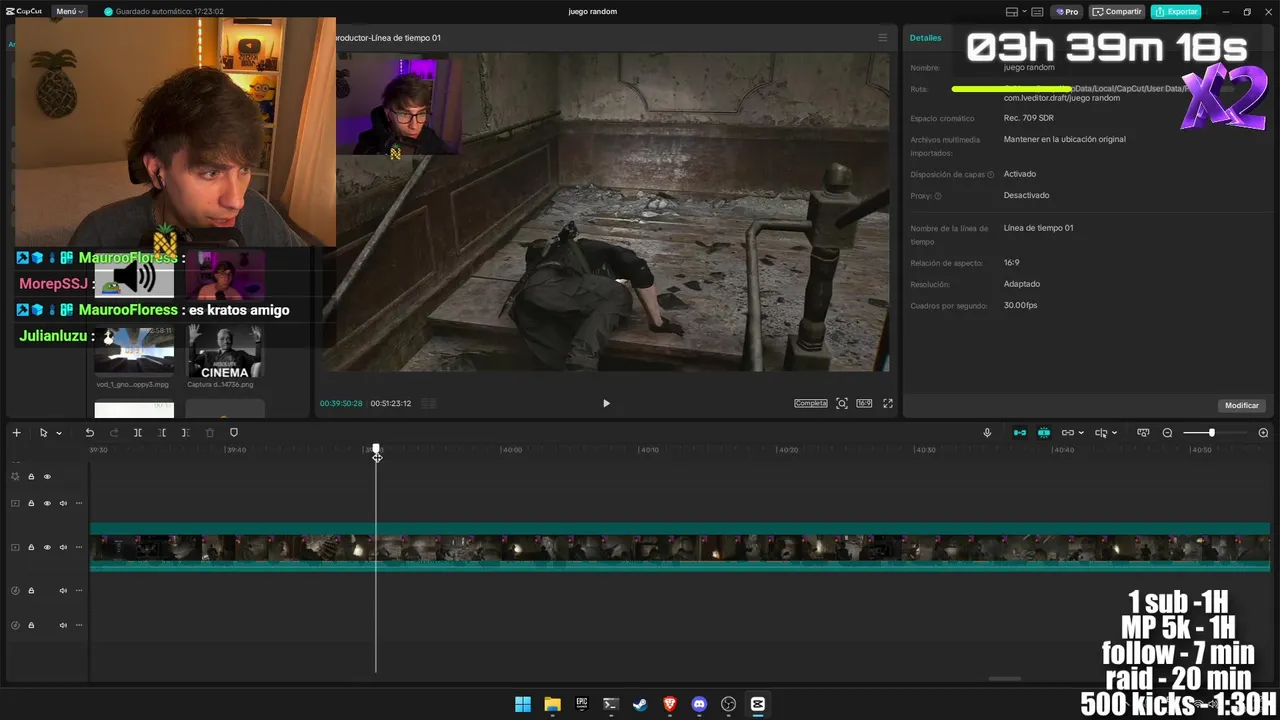Image resolution: width=1280 pixels, height=720 pixels.
Task: Click the trash delete icon in timeline toolbar
Action: [x=210, y=433]
